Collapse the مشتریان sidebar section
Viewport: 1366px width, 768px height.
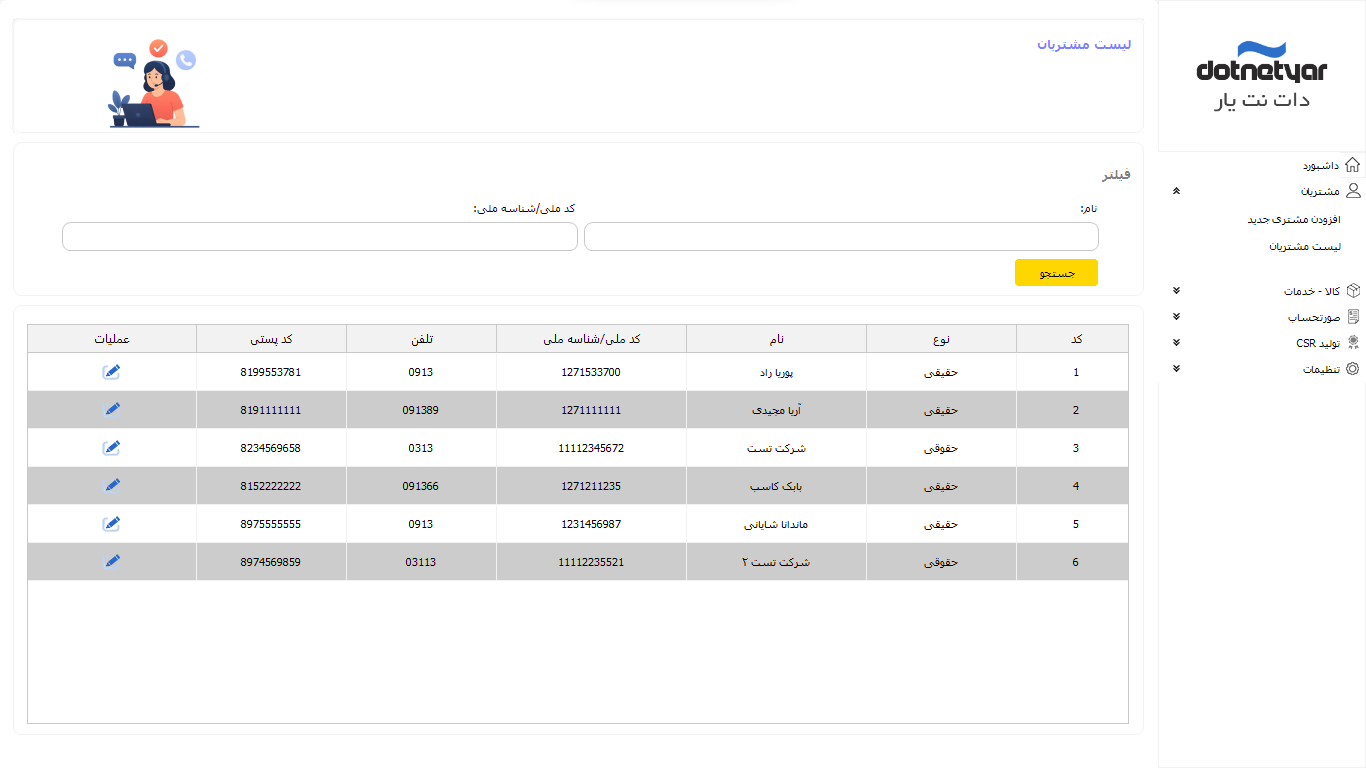coord(1176,191)
